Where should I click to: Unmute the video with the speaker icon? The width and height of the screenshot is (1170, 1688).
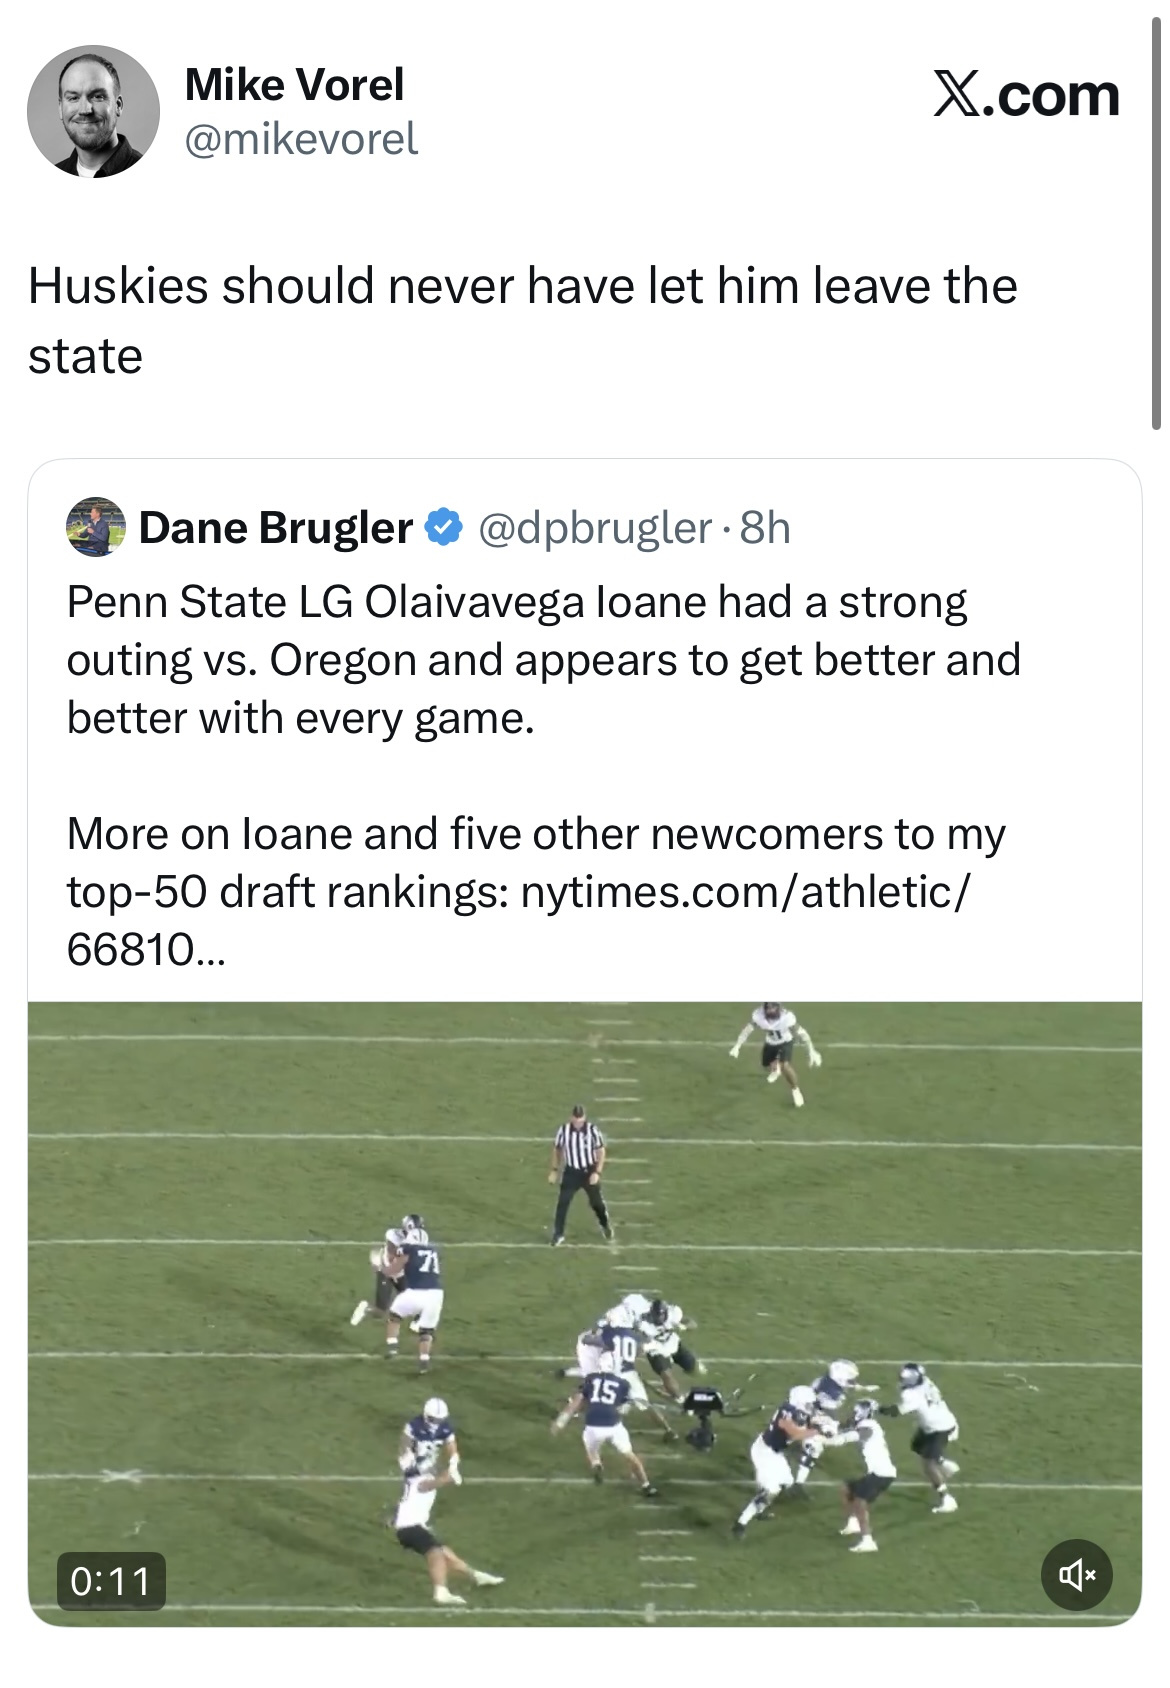click(1076, 1576)
